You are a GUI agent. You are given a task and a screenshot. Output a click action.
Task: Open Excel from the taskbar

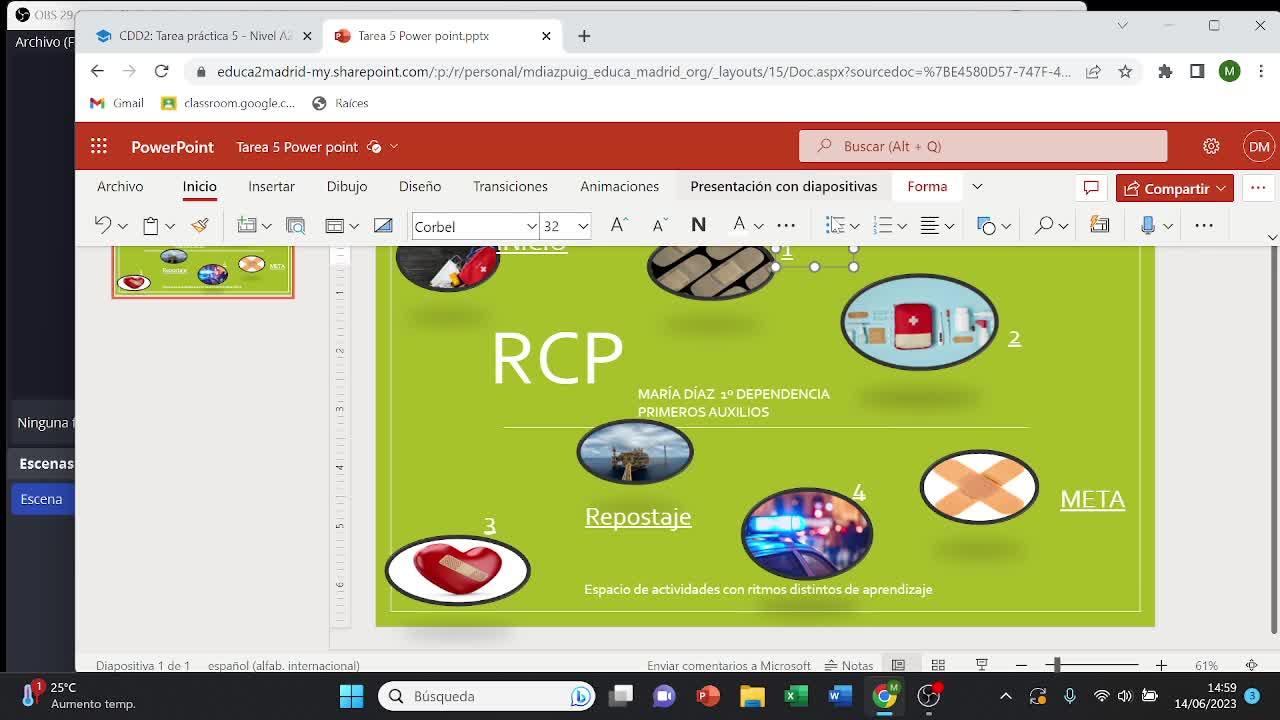coord(796,696)
